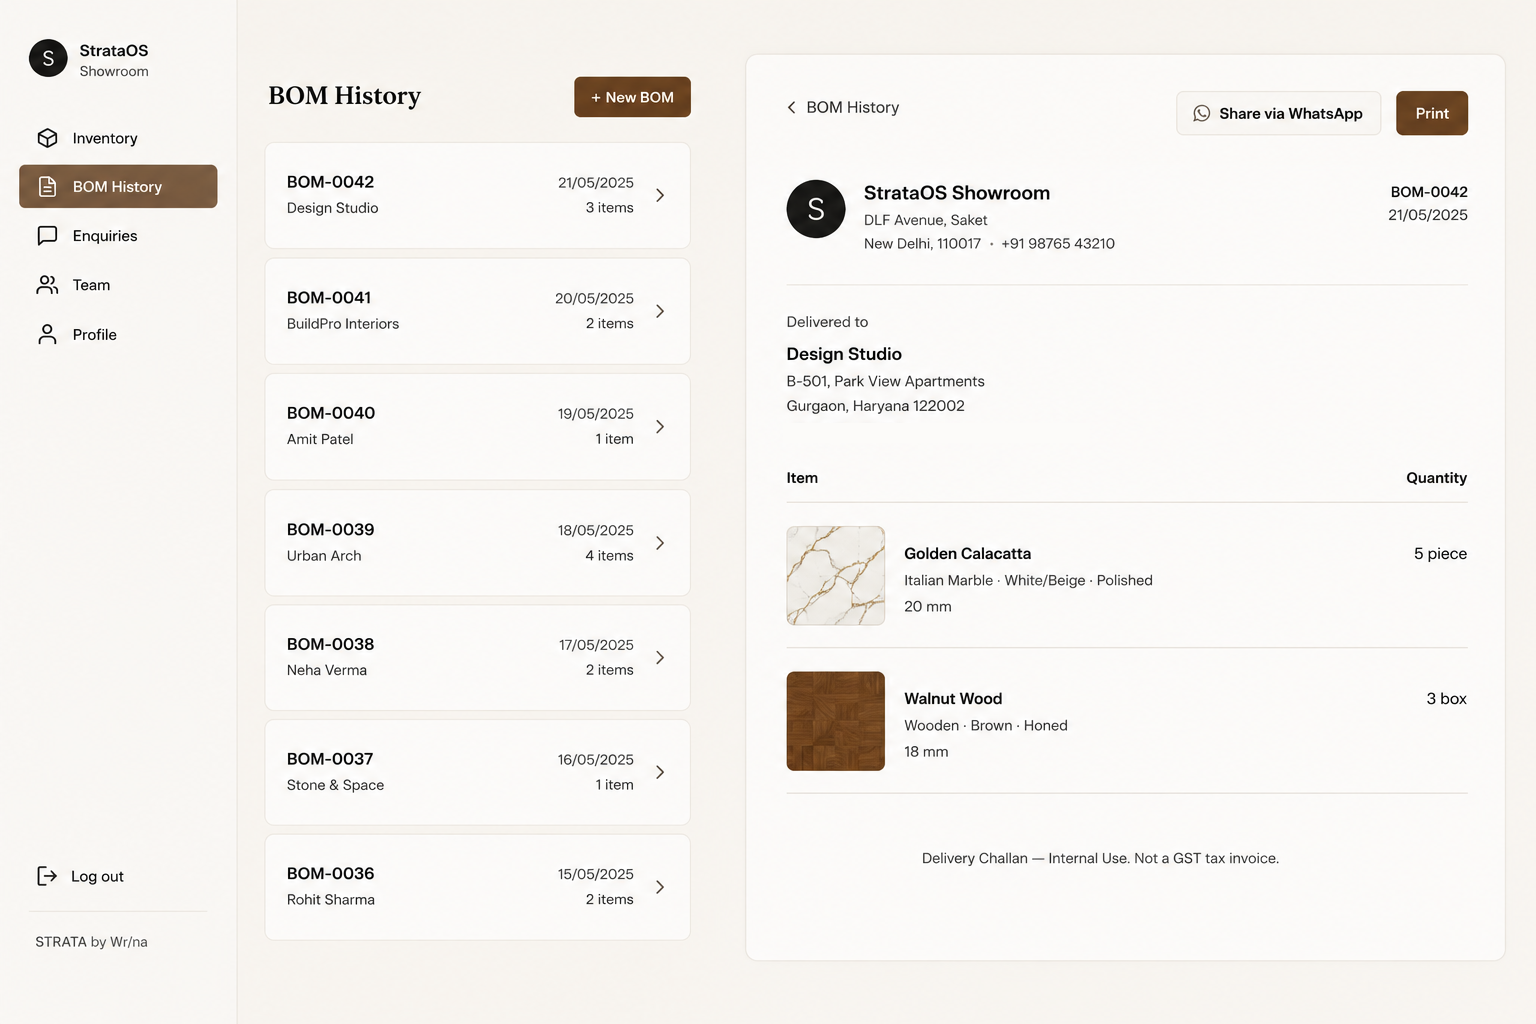
Task: Expand BOM-0039 Urban Arch chevron
Action: [x=660, y=543]
